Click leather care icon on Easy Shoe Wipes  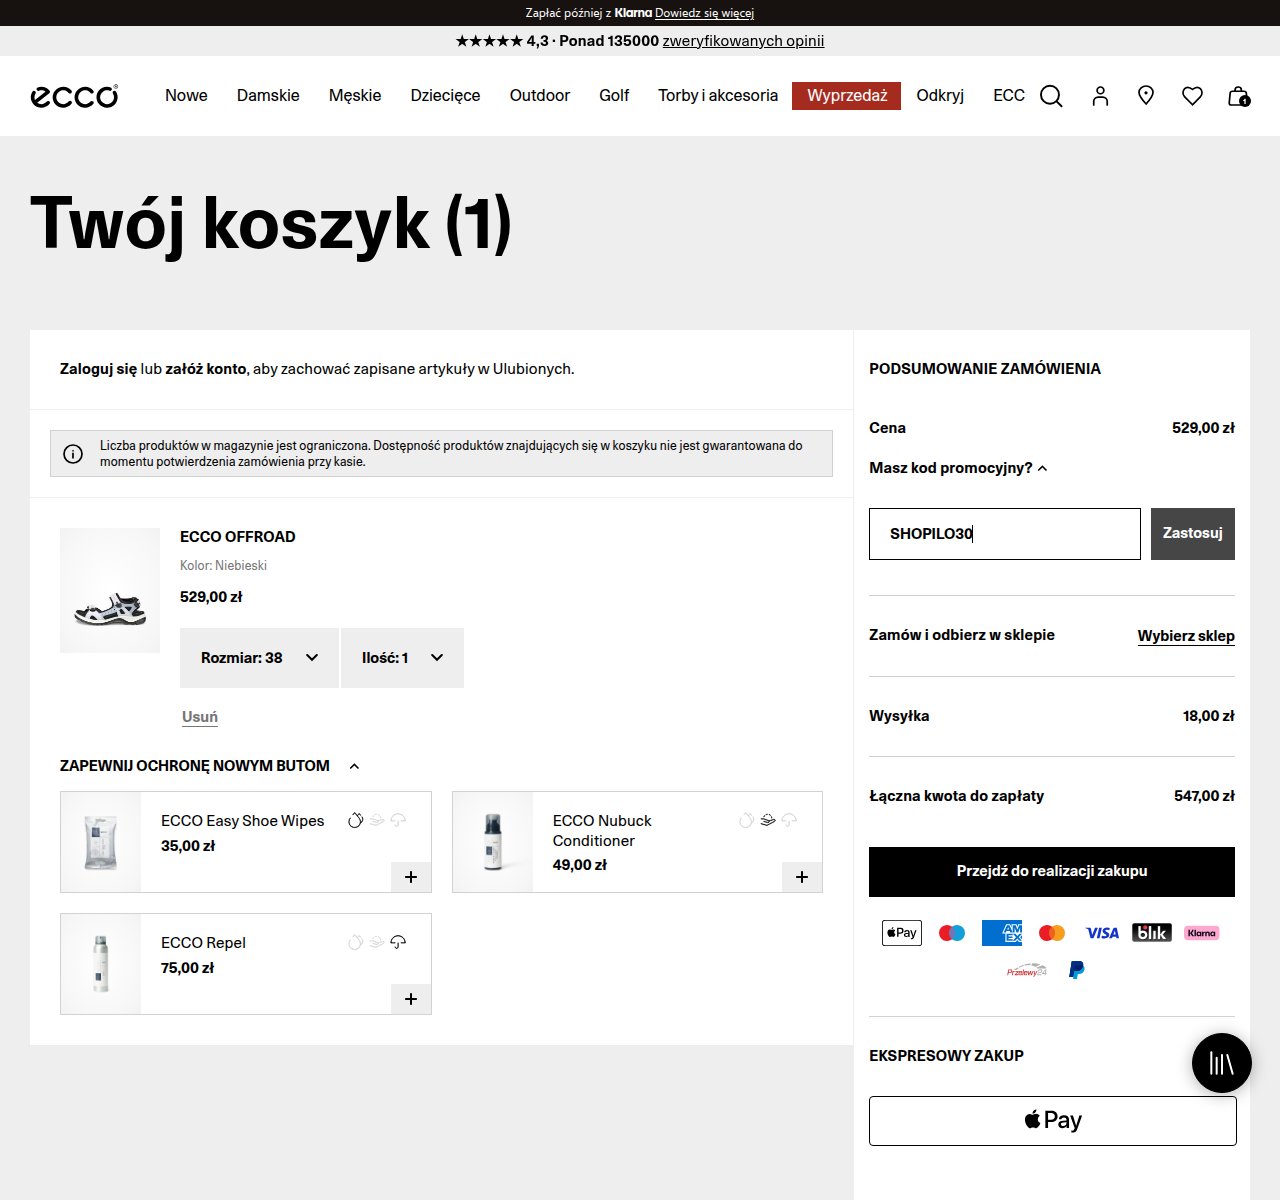click(355, 820)
